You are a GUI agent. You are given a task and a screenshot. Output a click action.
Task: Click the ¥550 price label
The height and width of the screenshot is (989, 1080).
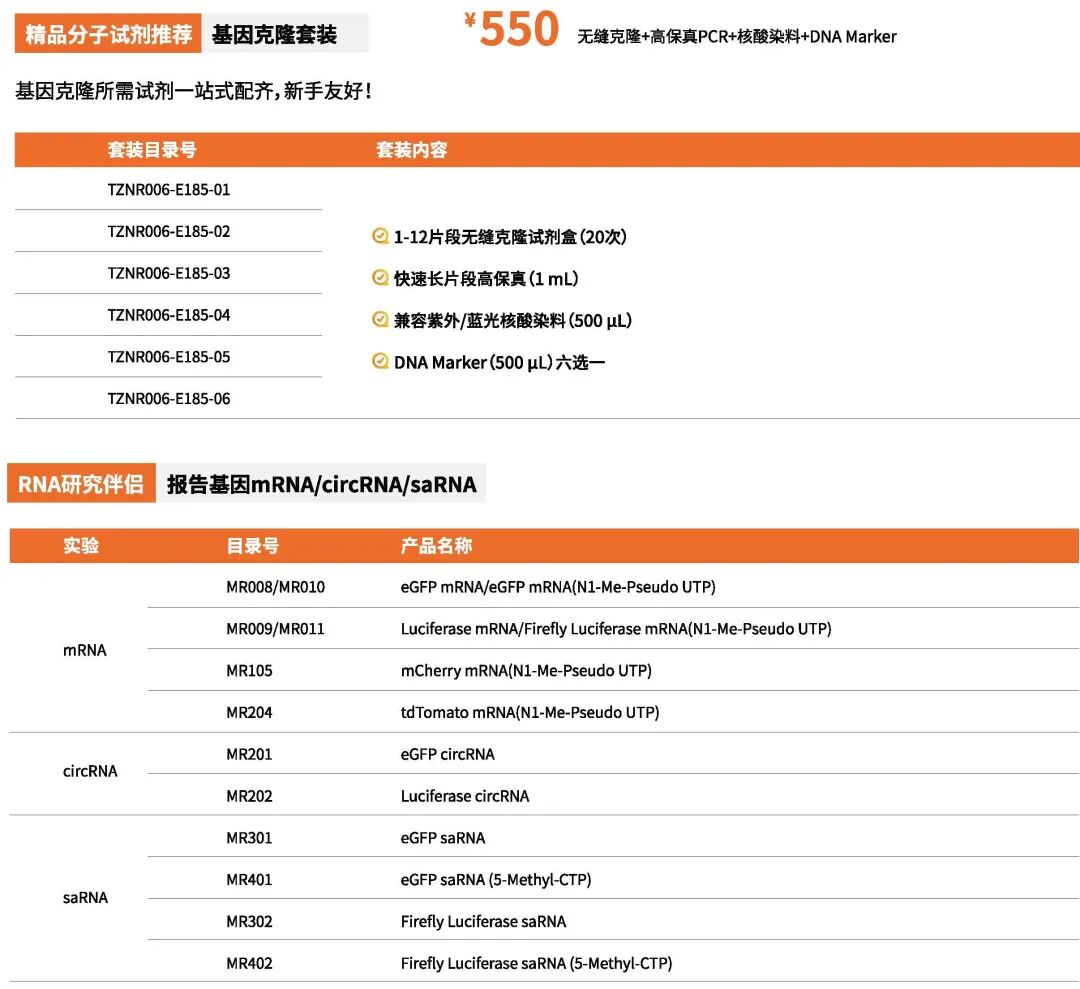click(x=511, y=30)
